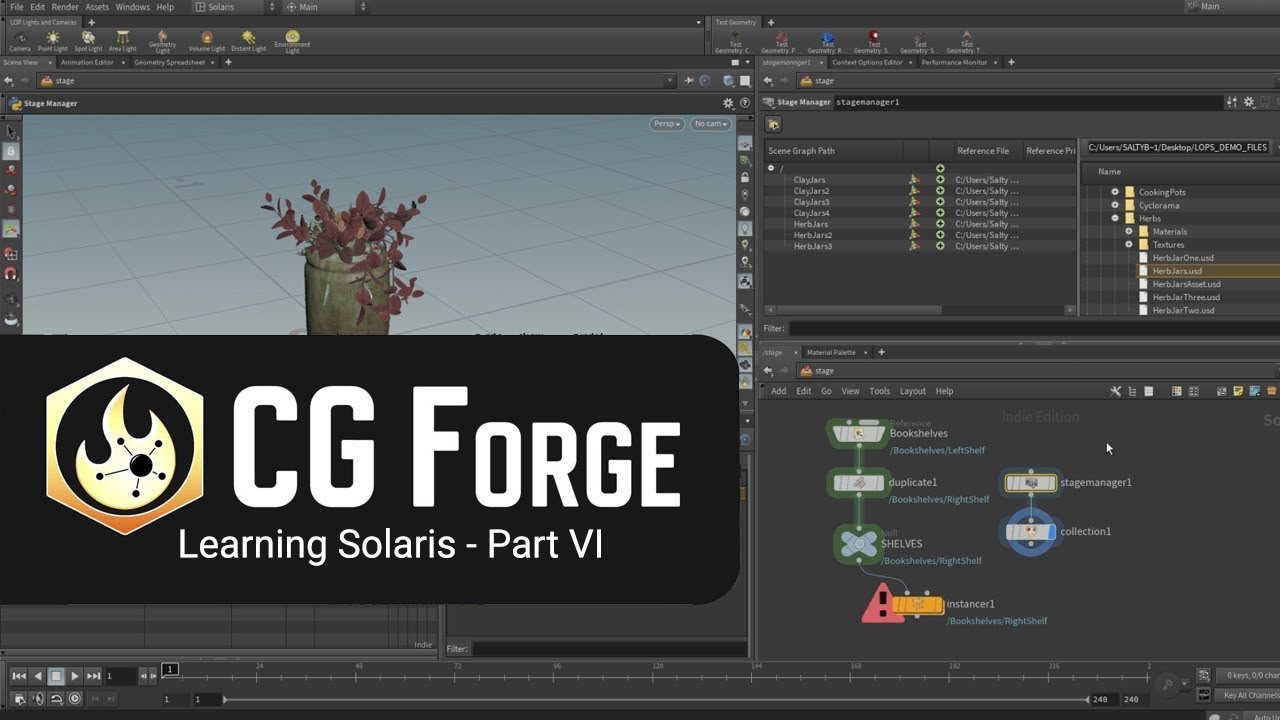Jump to first frame
Image resolution: width=1280 pixels, height=720 pixels.
click(19, 676)
